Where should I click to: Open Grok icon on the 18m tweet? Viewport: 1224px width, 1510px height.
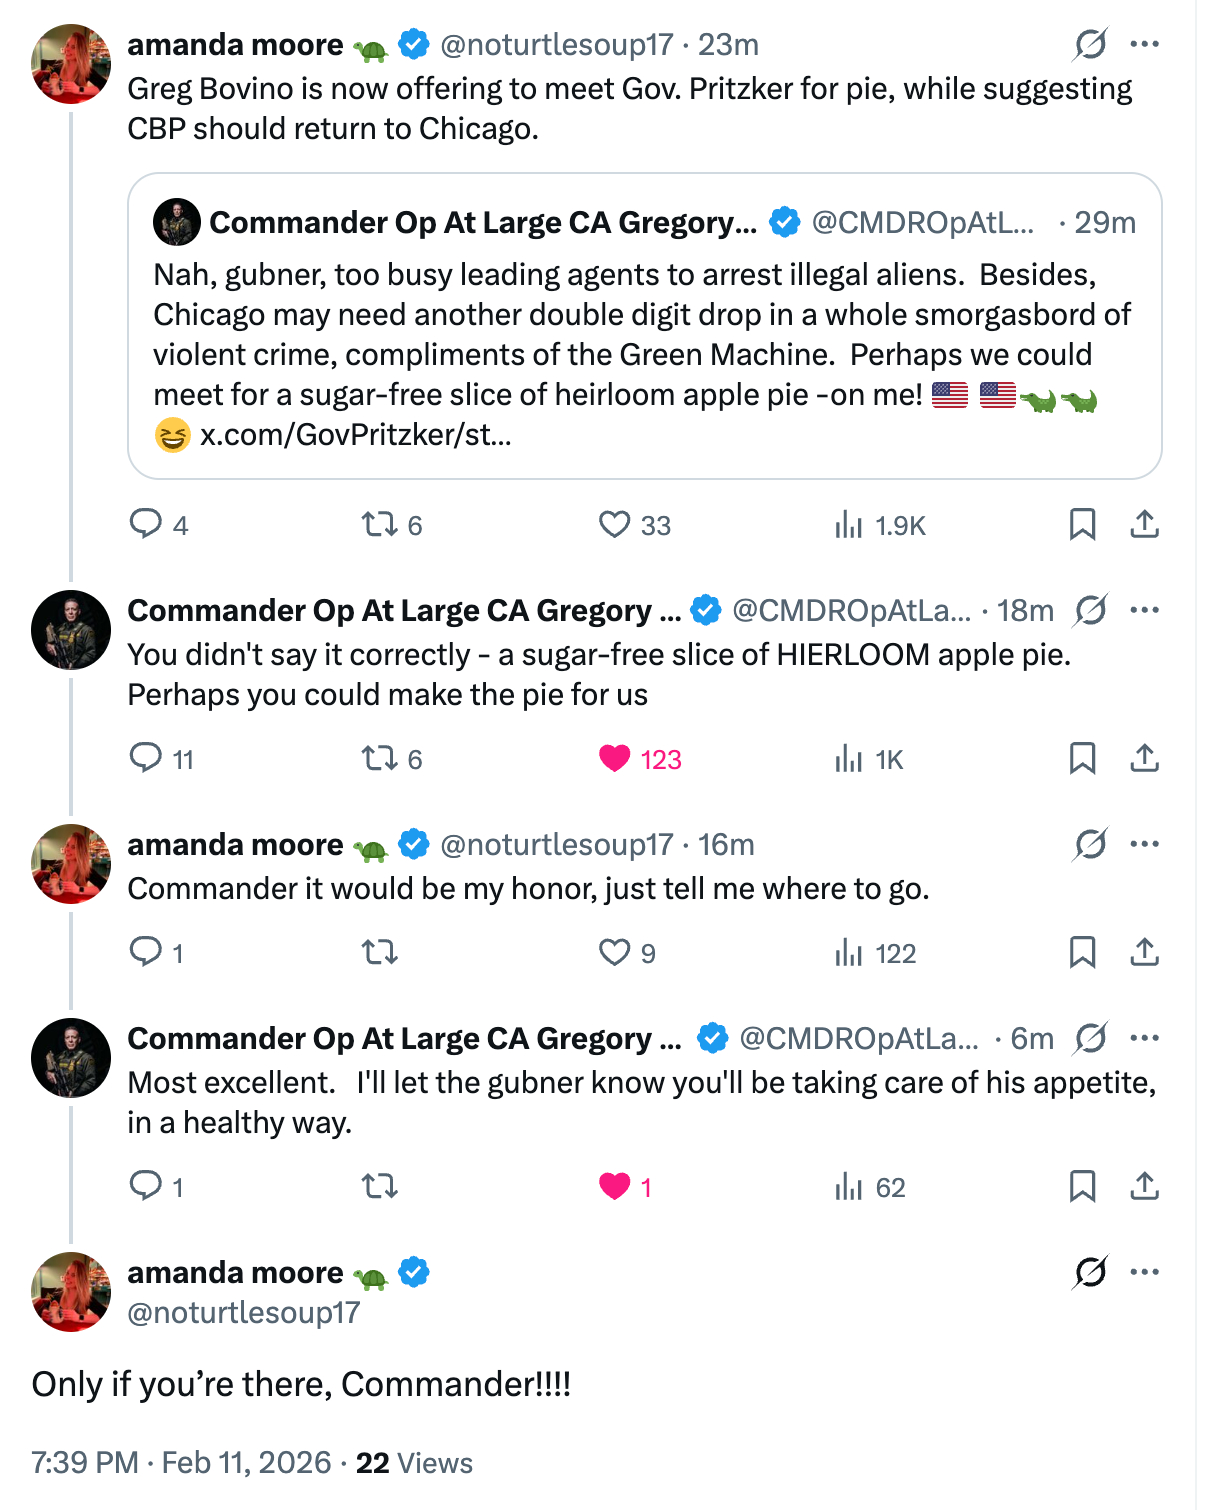[x=1090, y=610]
